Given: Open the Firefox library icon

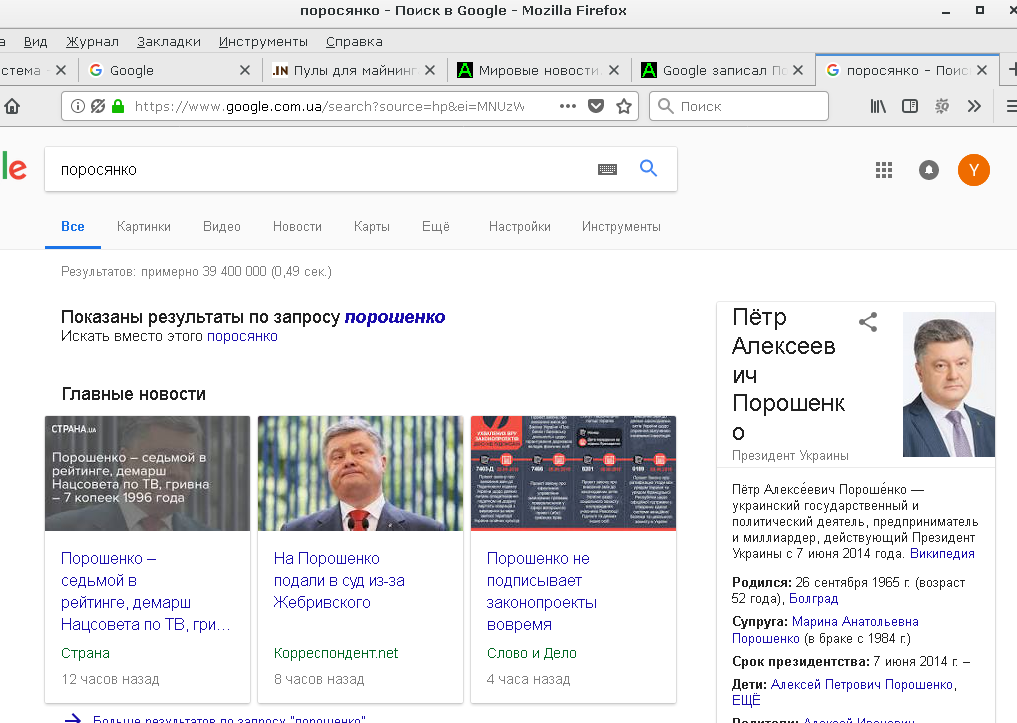Looking at the screenshot, I should pos(878,106).
